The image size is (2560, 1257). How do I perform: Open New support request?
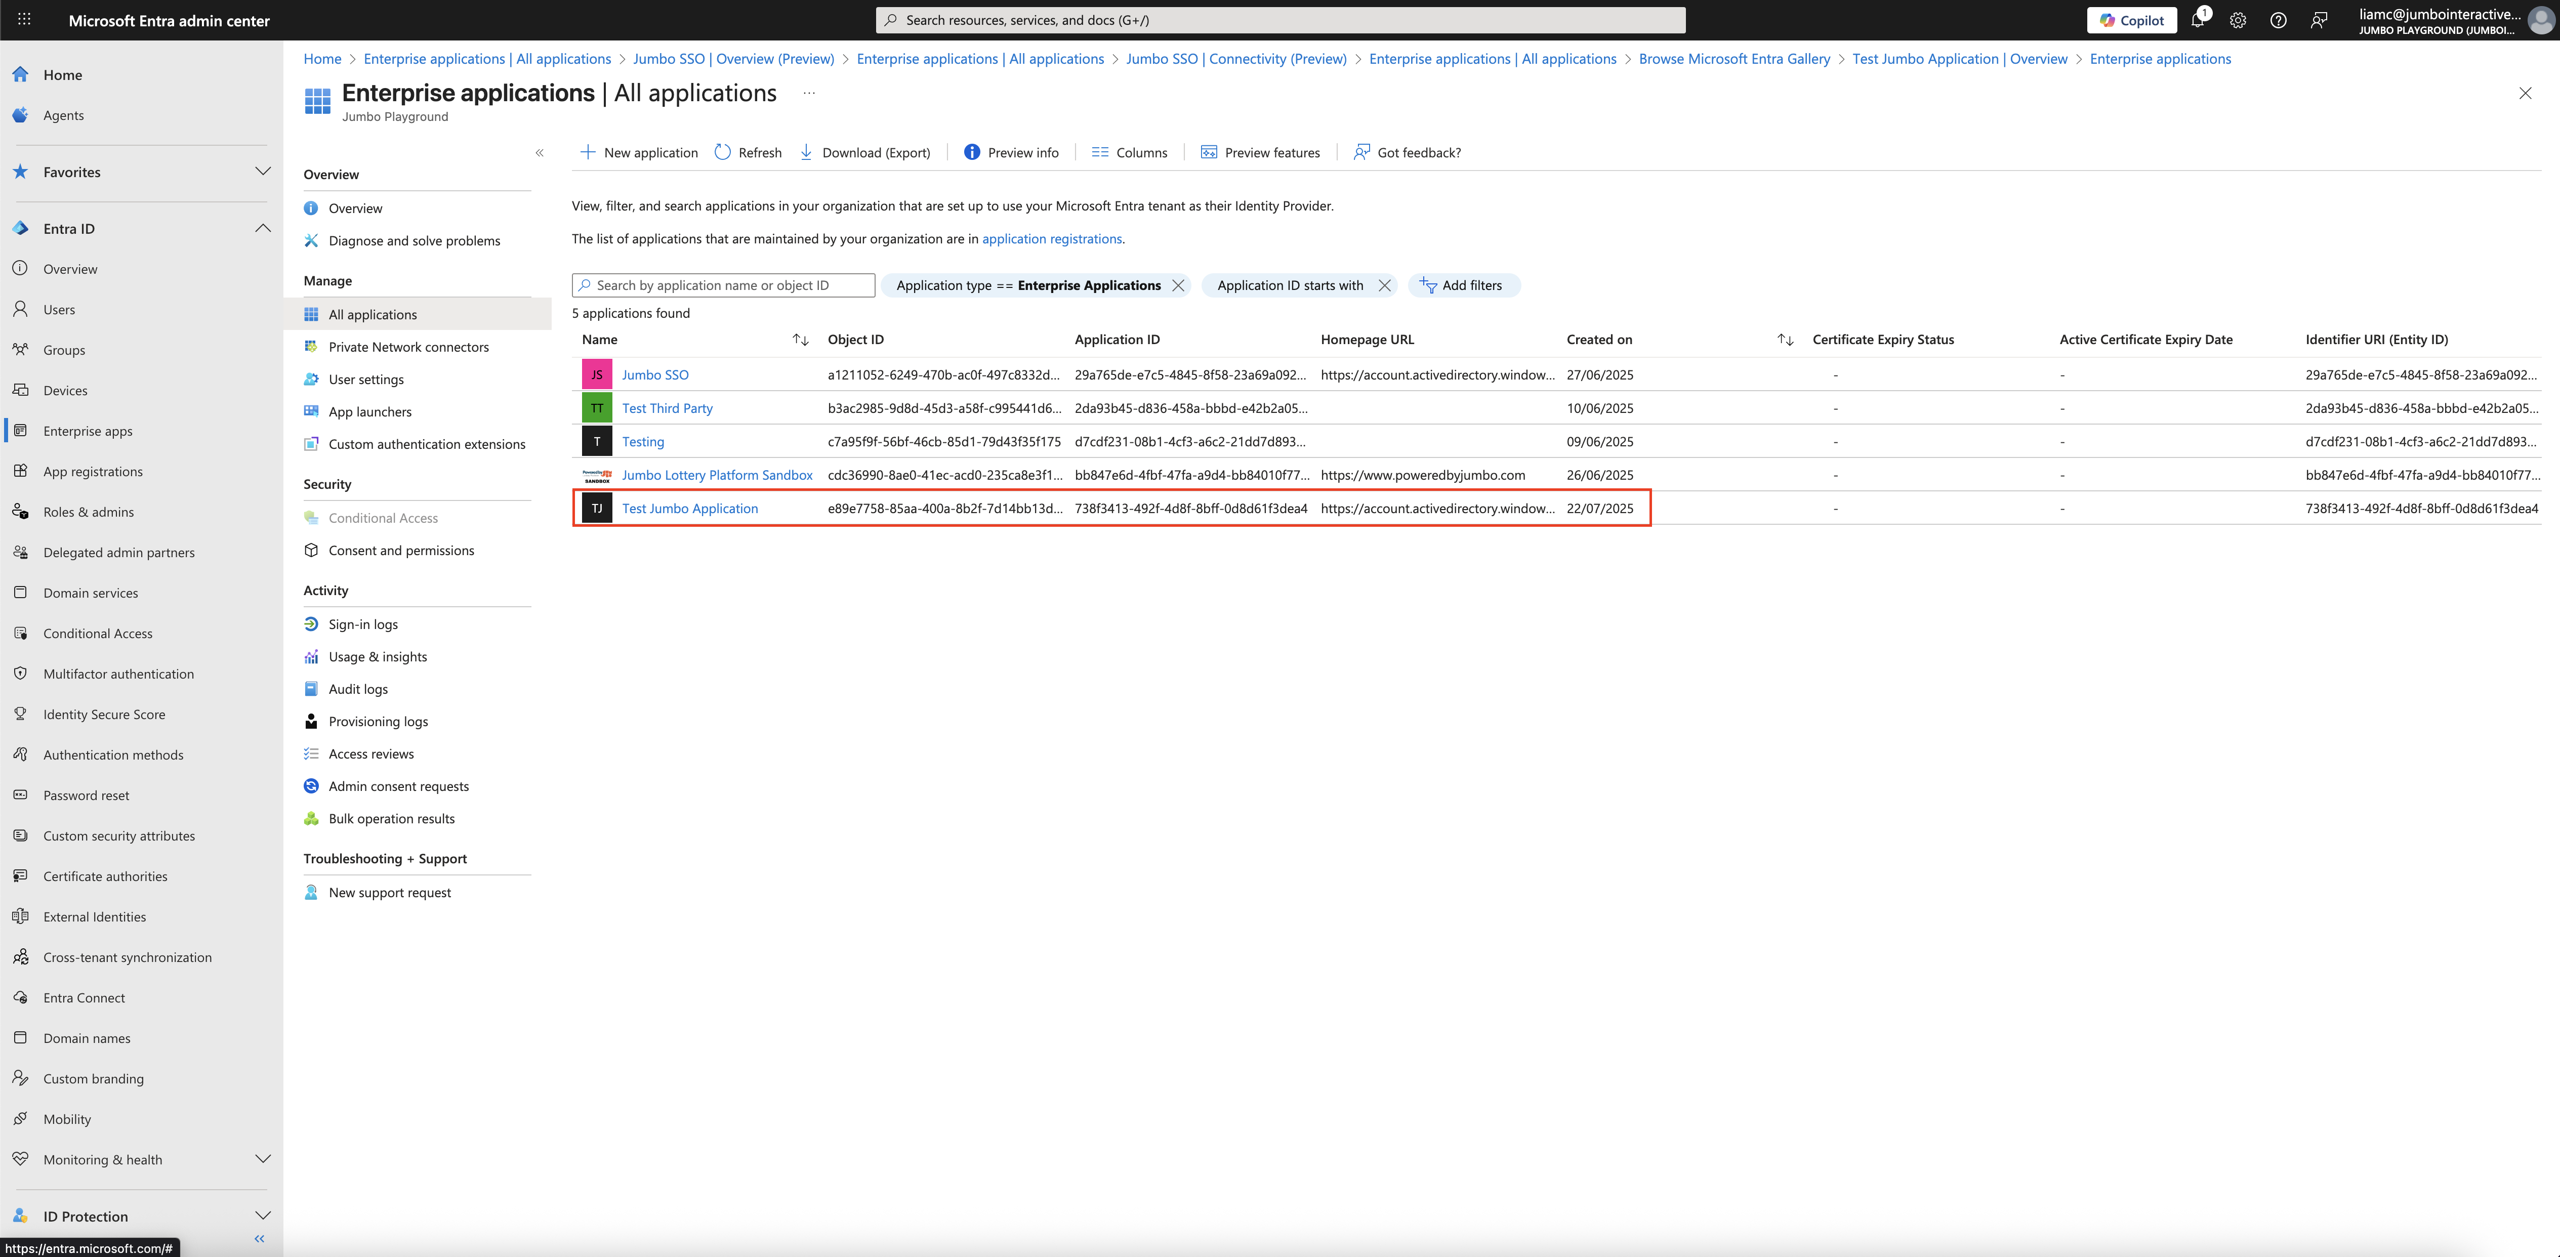389,893
